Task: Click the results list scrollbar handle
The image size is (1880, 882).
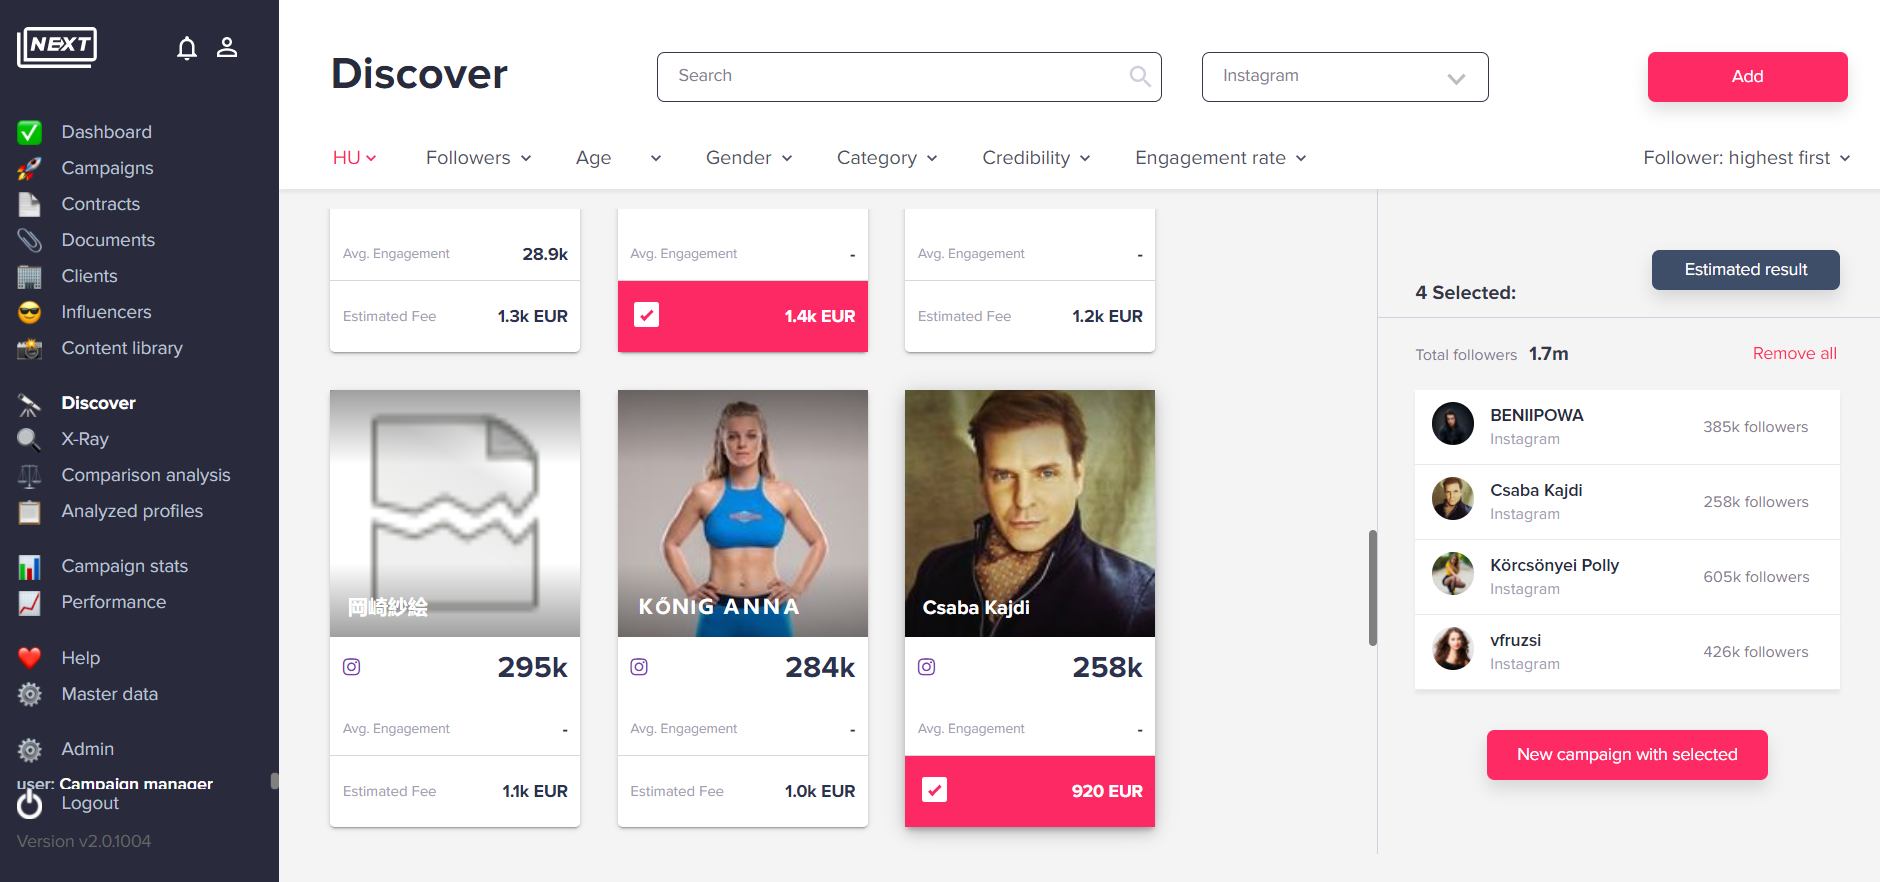Action: pos(1373,588)
